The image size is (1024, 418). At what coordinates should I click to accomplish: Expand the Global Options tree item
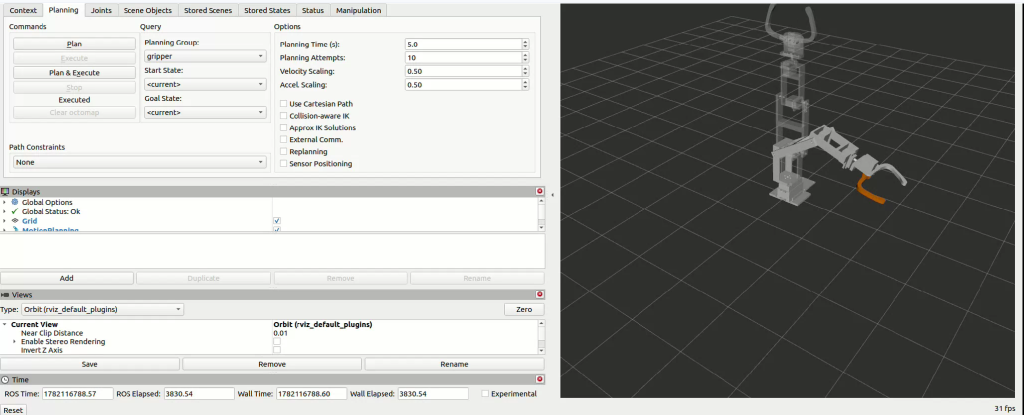click(x=5, y=202)
